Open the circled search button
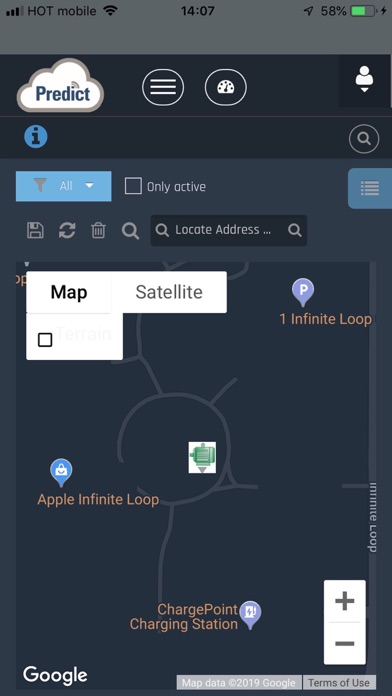392x696 pixels. pos(364,139)
